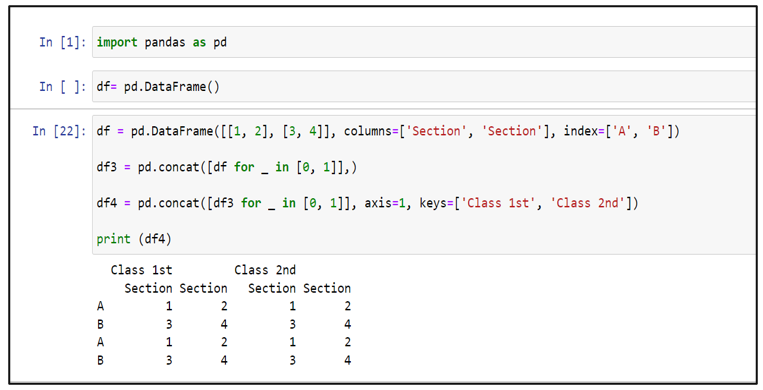Screen dimensions: 763x390
Task: Click the first Section header under Class 2nd
Action: [272, 288]
